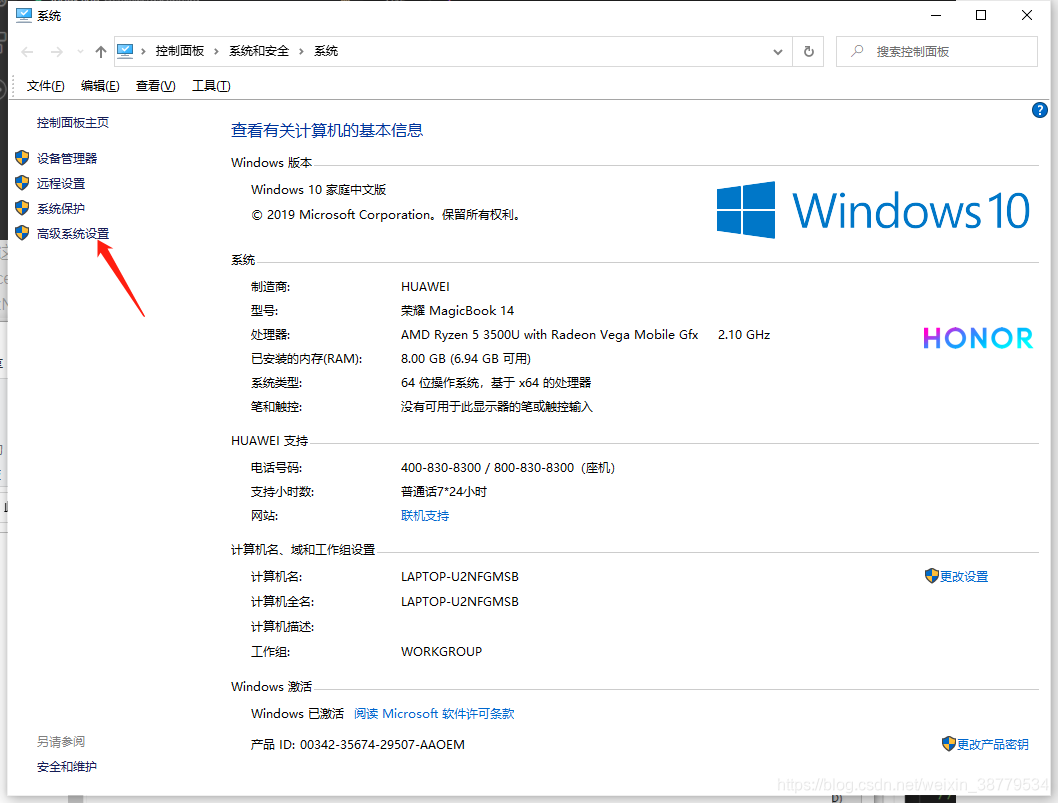Select the 2.10 GHz processor speed

click(744, 335)
